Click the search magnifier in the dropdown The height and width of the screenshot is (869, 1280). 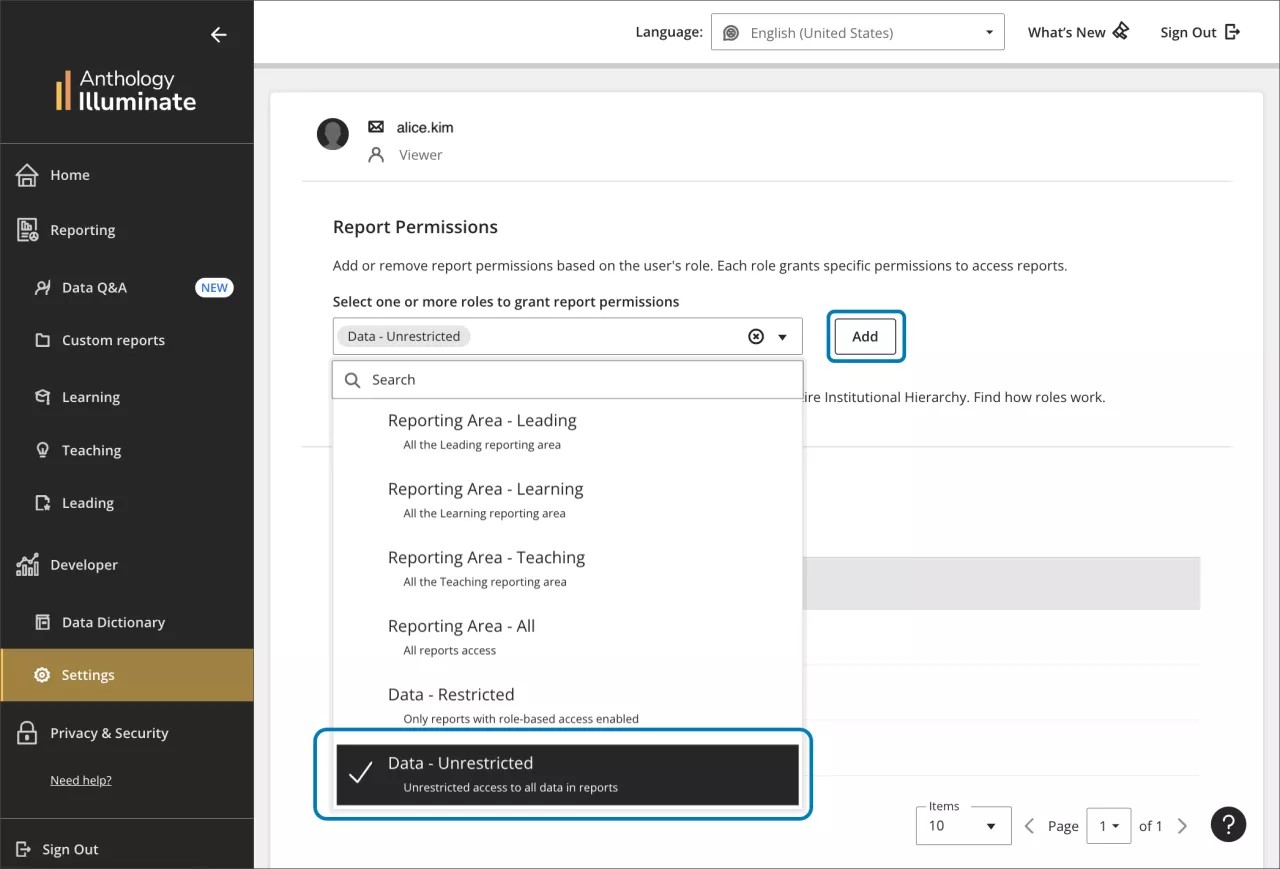[x=352, y=380]
